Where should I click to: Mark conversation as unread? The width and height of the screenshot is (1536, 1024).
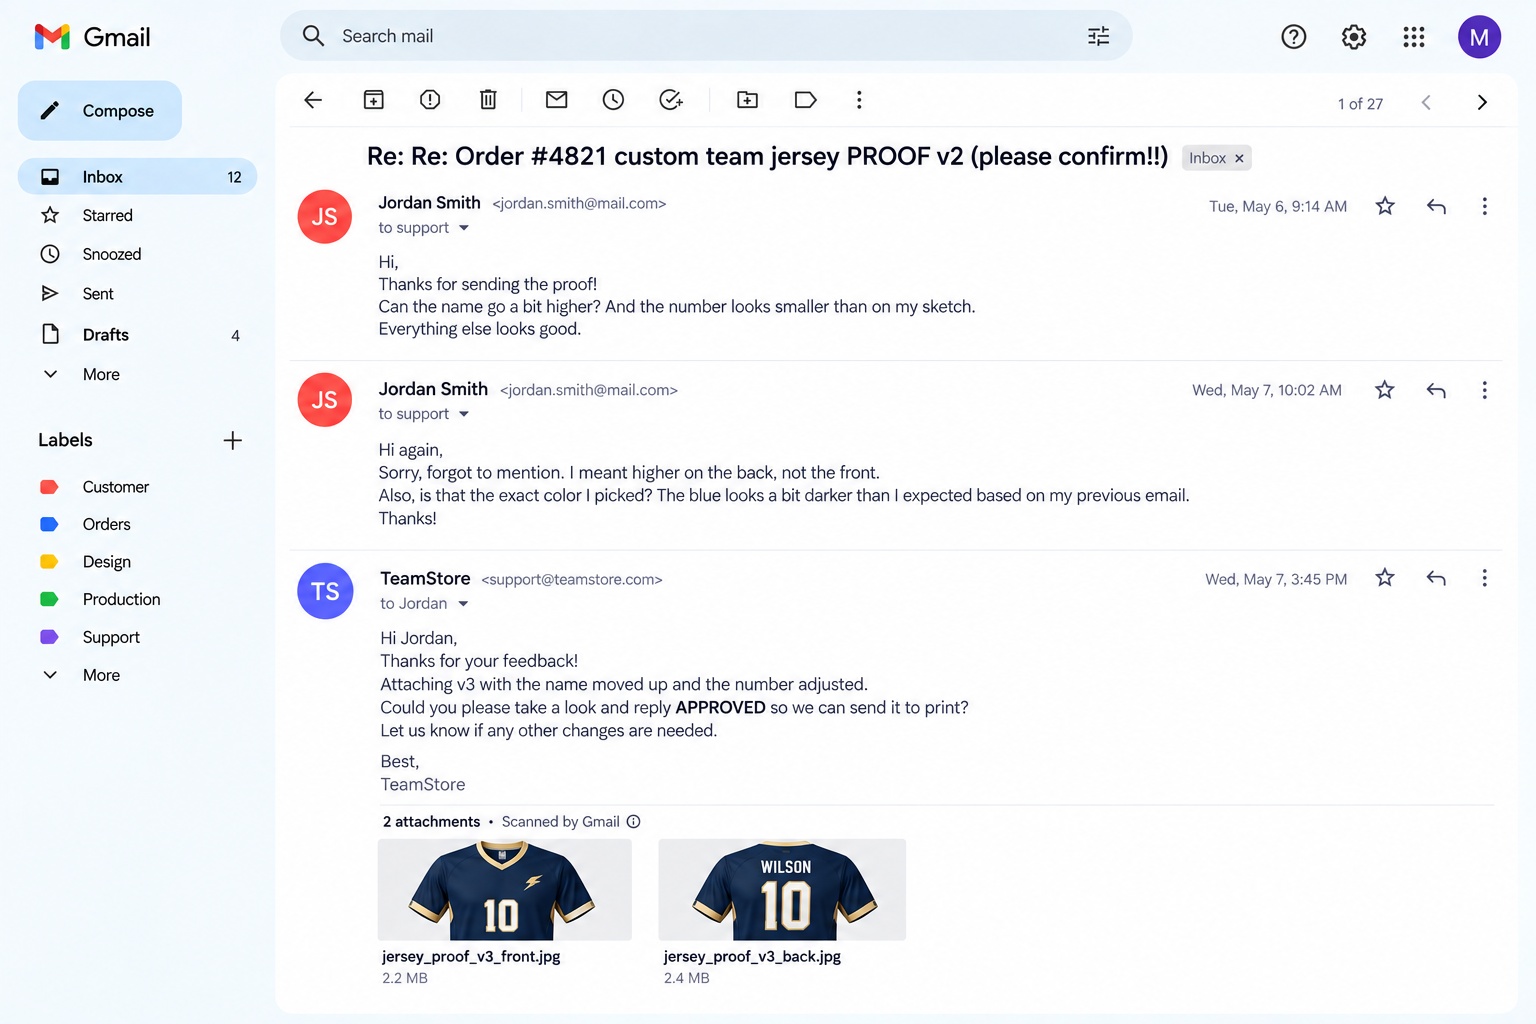(557, 100)
